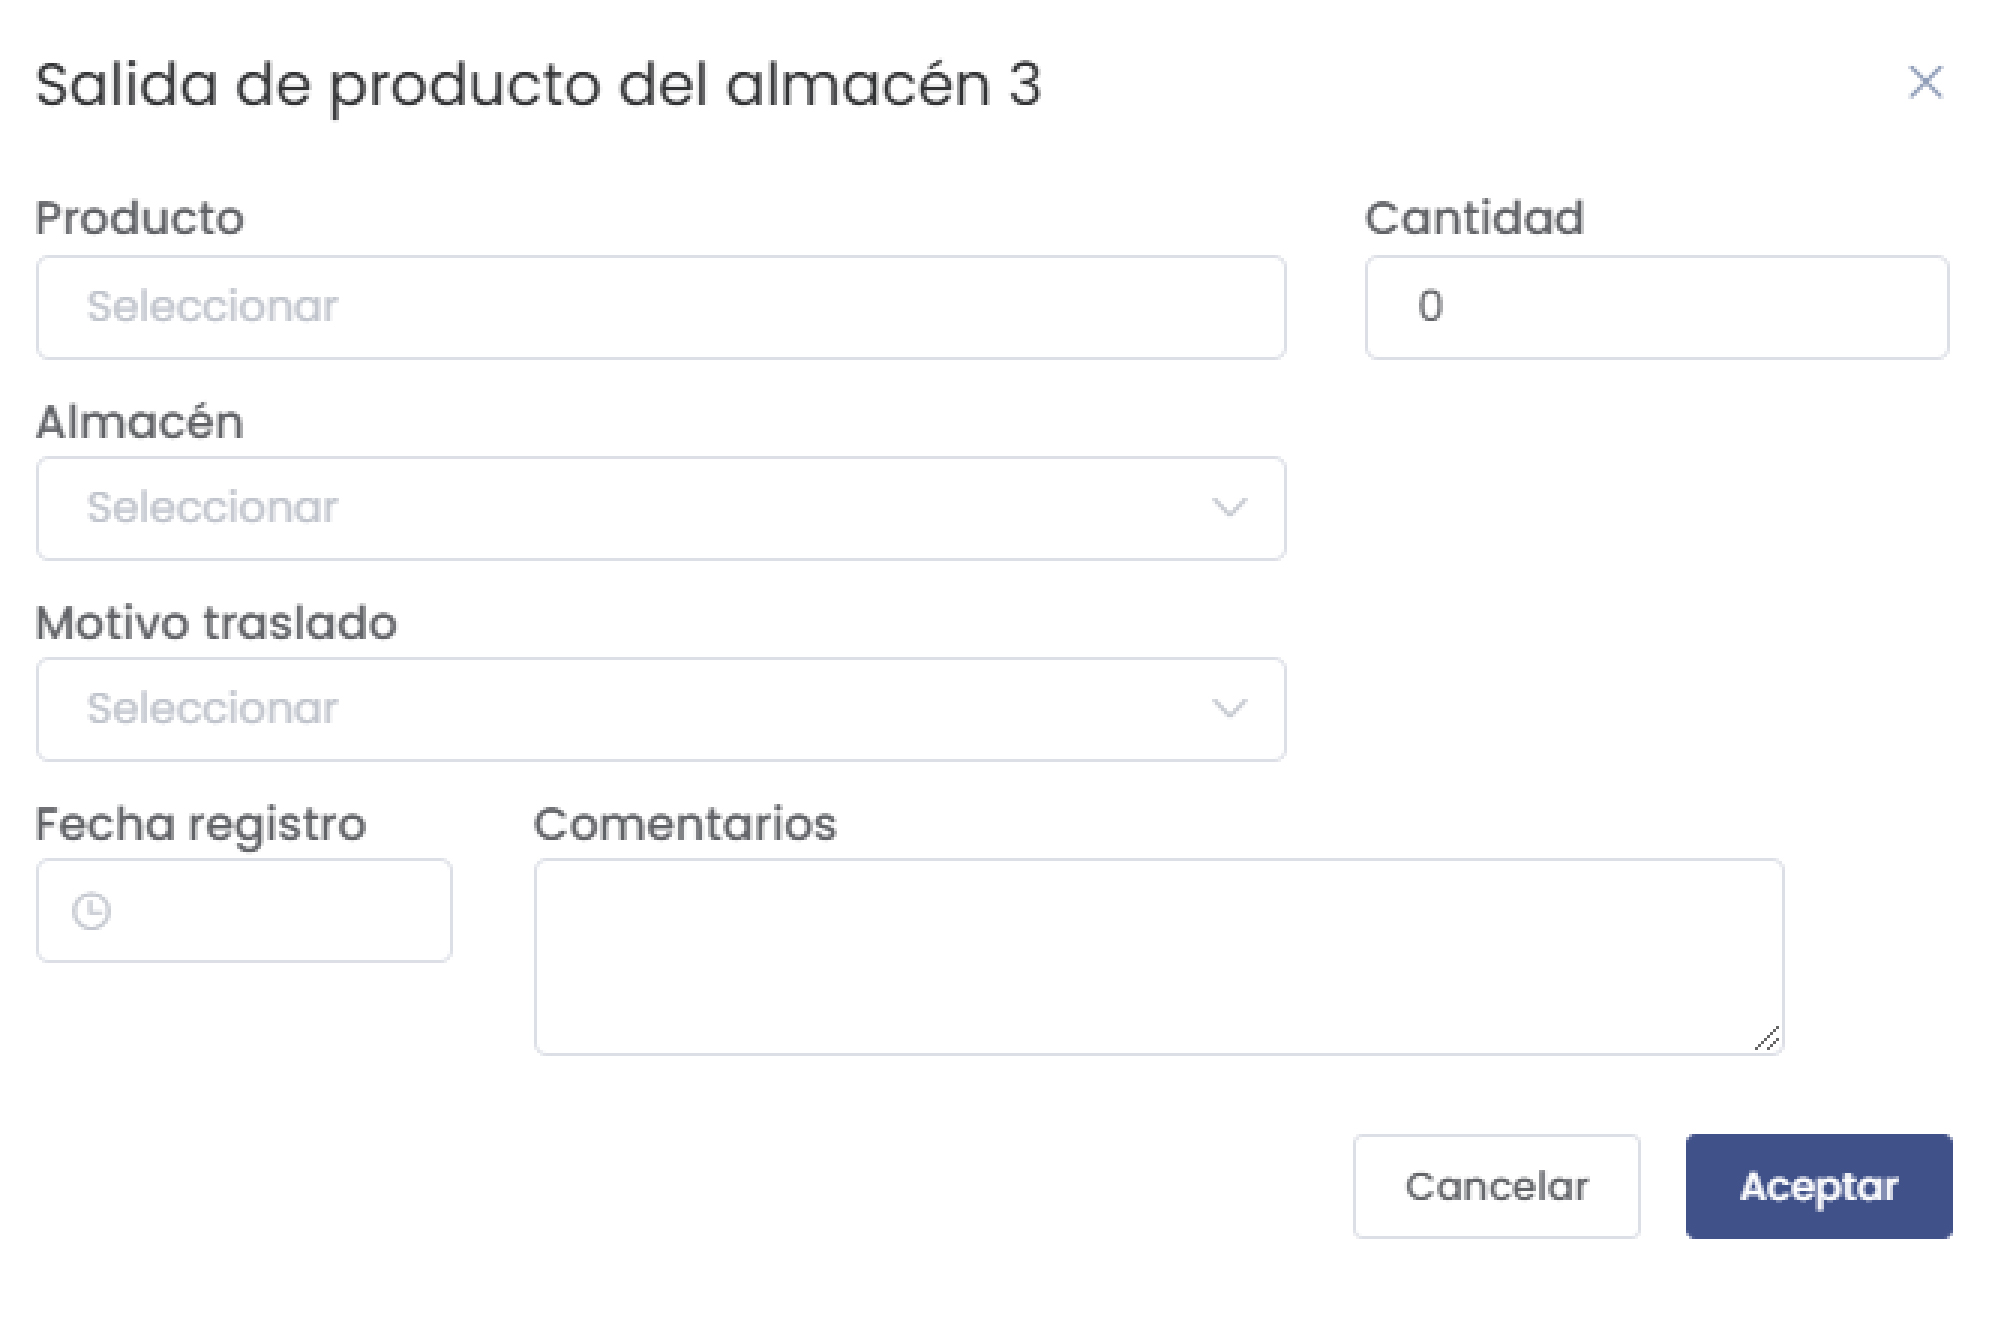Open the Producto Seleccionar field

pyautogui.click(x=660, y=307)
